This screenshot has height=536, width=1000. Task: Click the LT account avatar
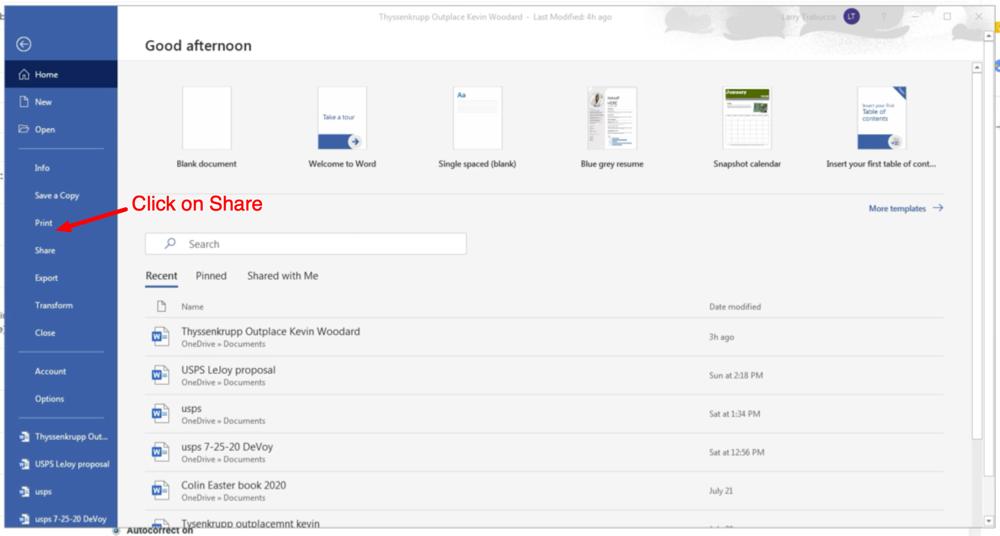pyautogui.click(x=851, y=17)
